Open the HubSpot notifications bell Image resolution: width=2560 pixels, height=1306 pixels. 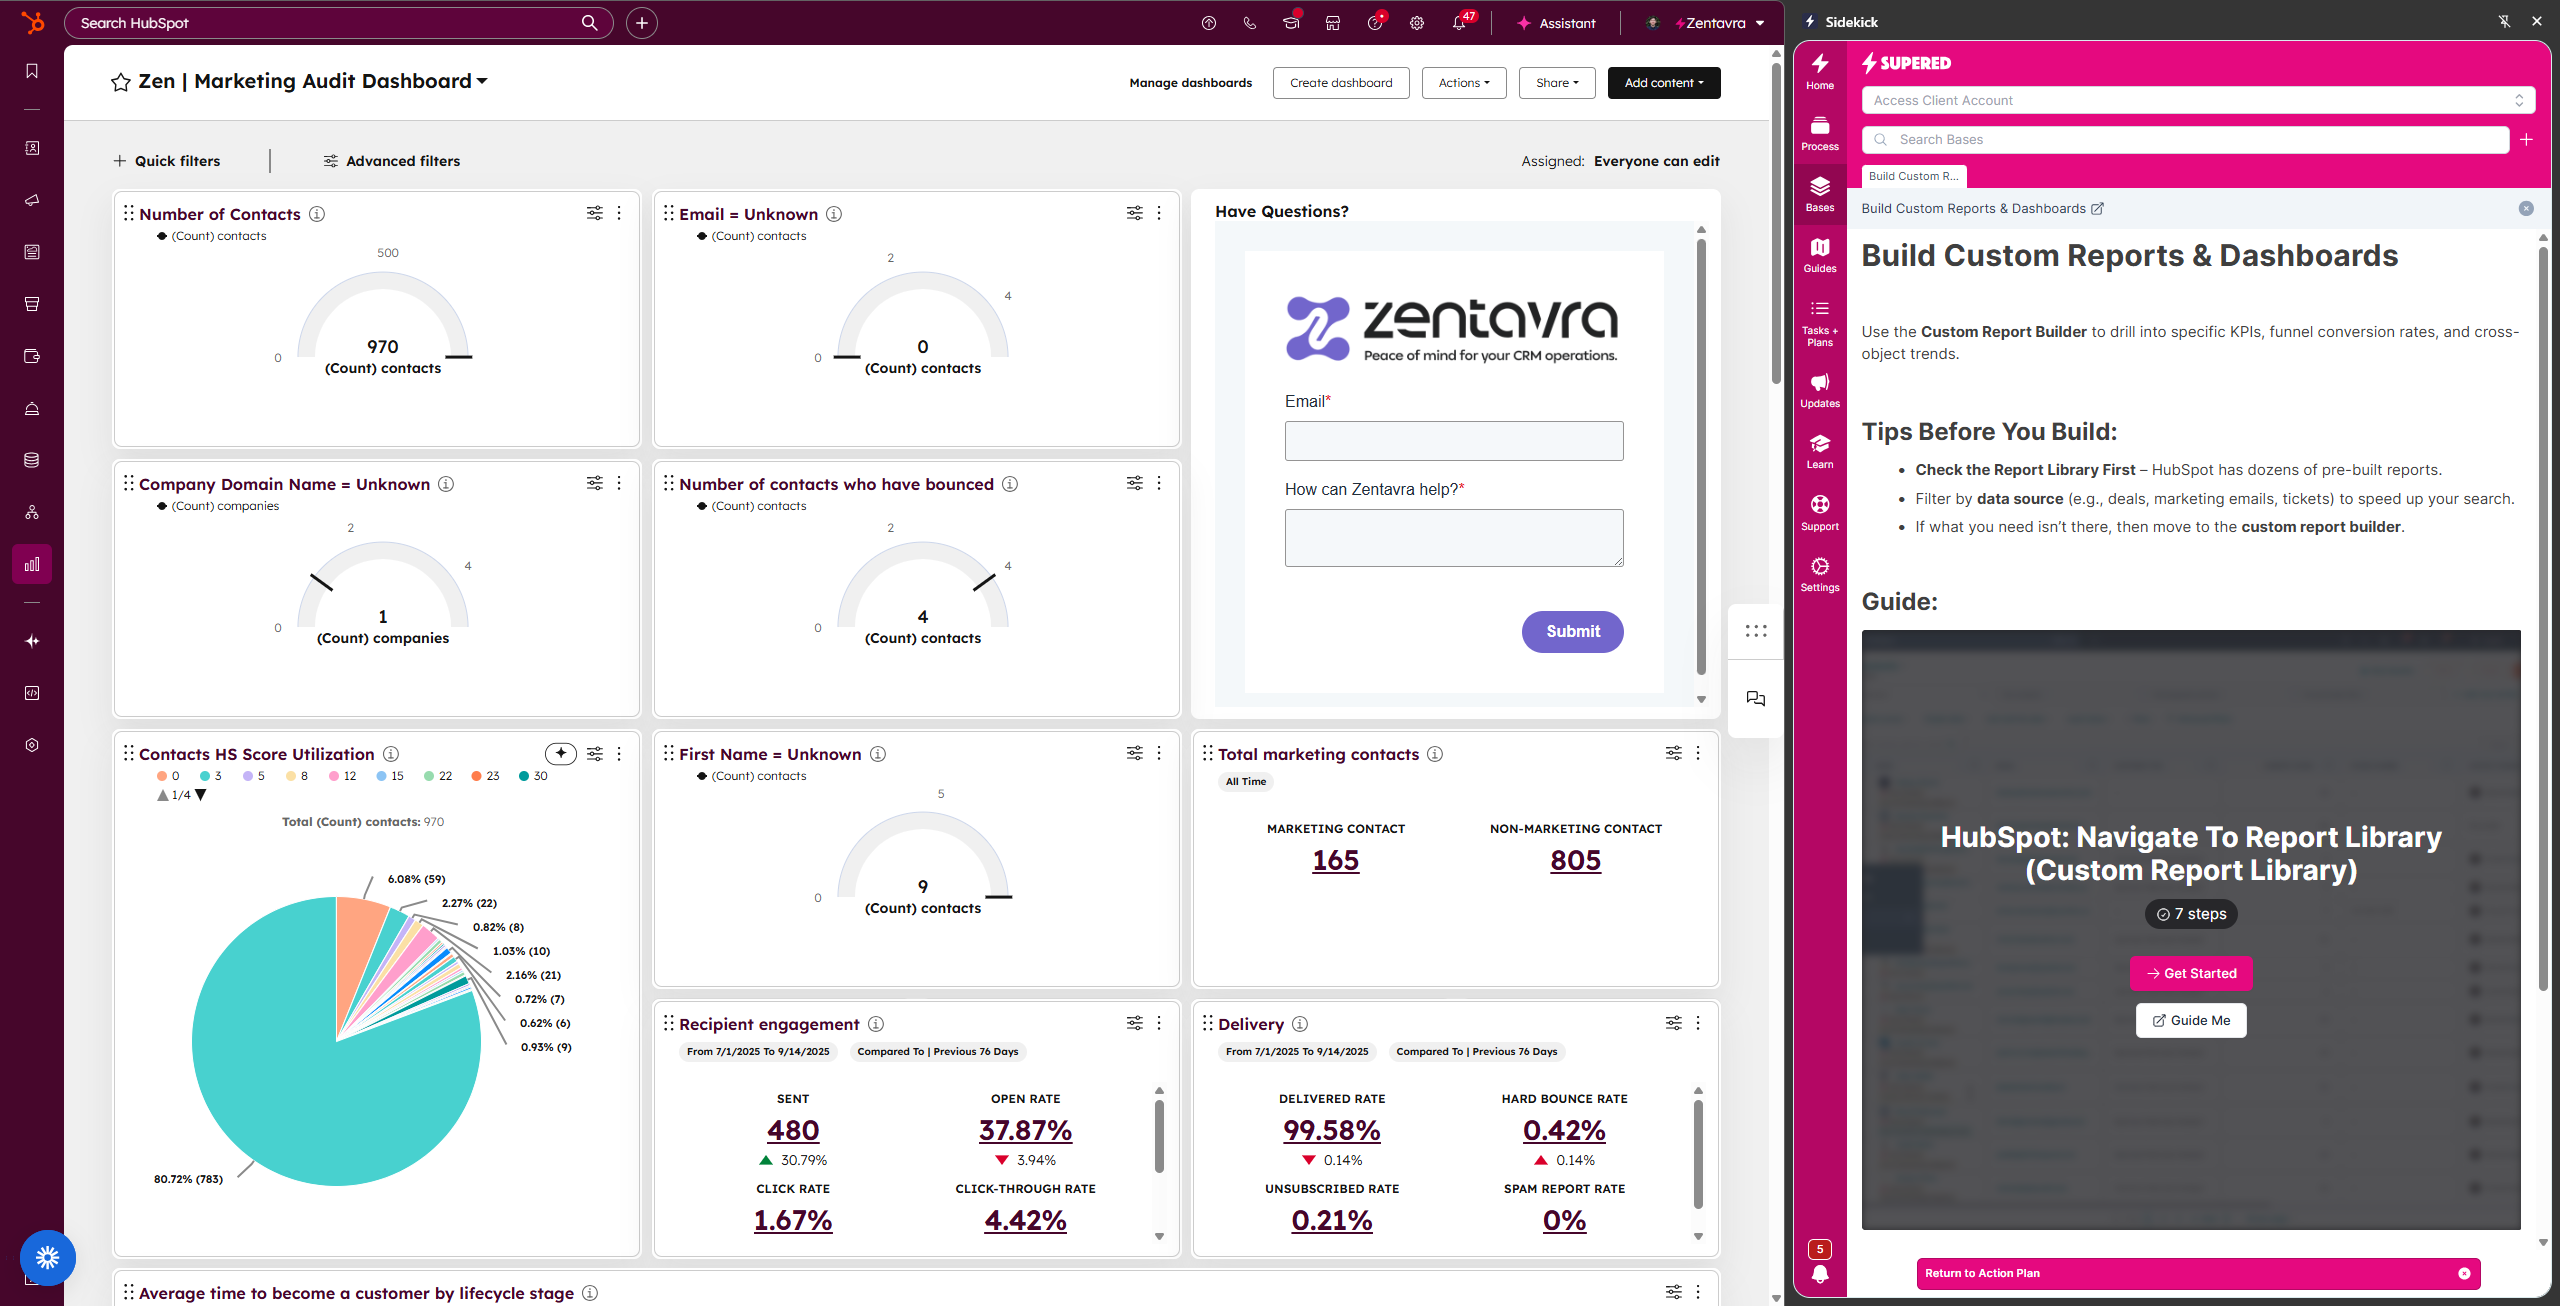tap(1459, 23)
